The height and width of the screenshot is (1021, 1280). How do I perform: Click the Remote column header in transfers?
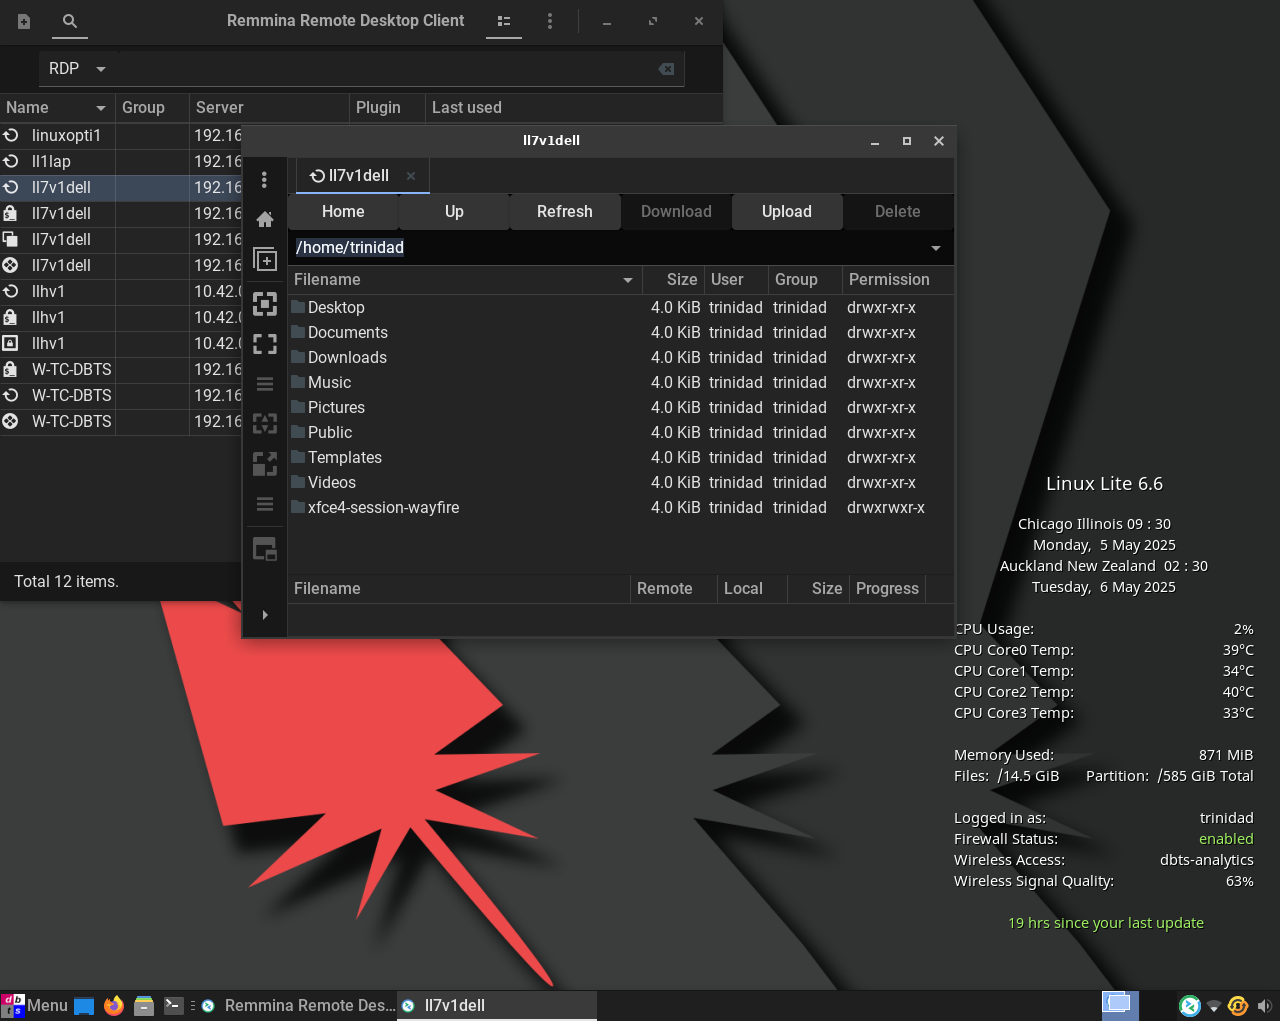674,589
